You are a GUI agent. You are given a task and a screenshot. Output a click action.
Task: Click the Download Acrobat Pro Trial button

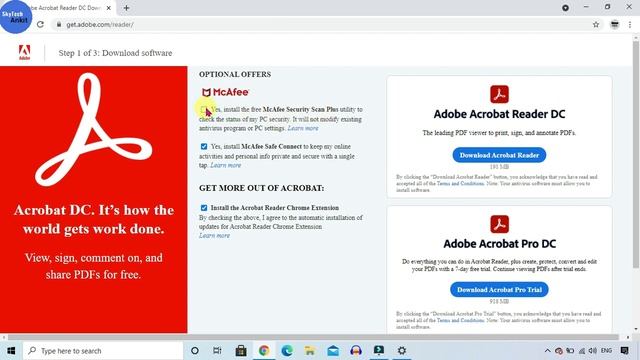pyautogui.click(x=499, y=289)
